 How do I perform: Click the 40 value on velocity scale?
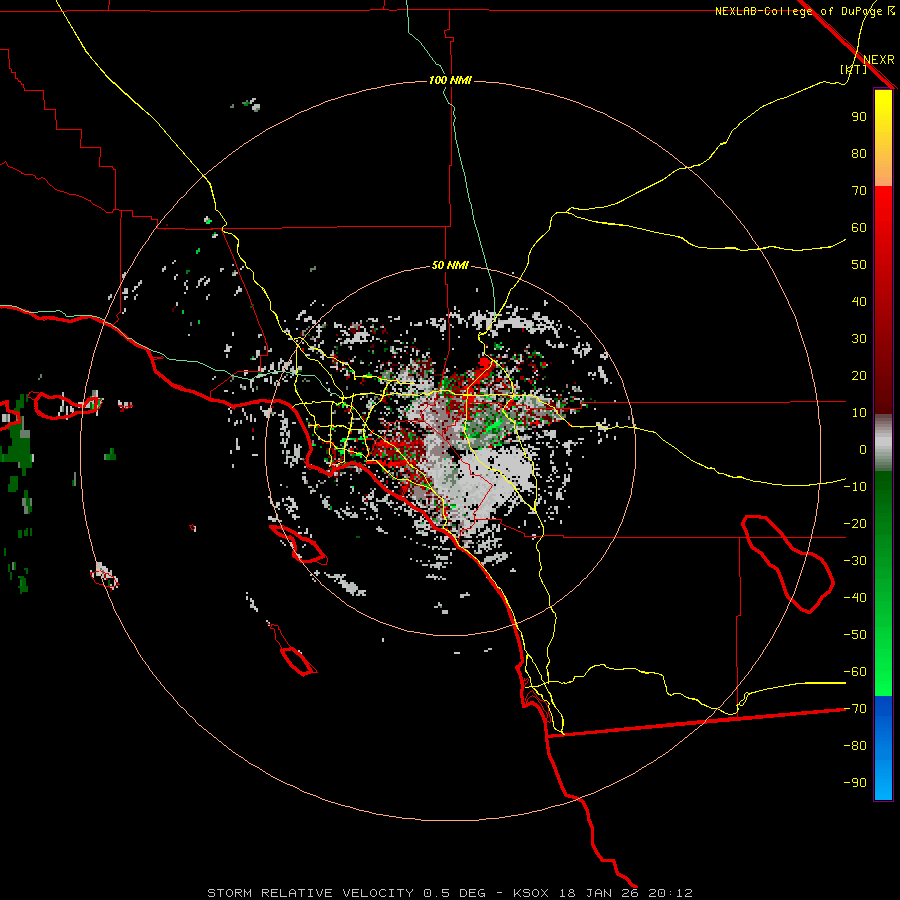click(859, 301)
